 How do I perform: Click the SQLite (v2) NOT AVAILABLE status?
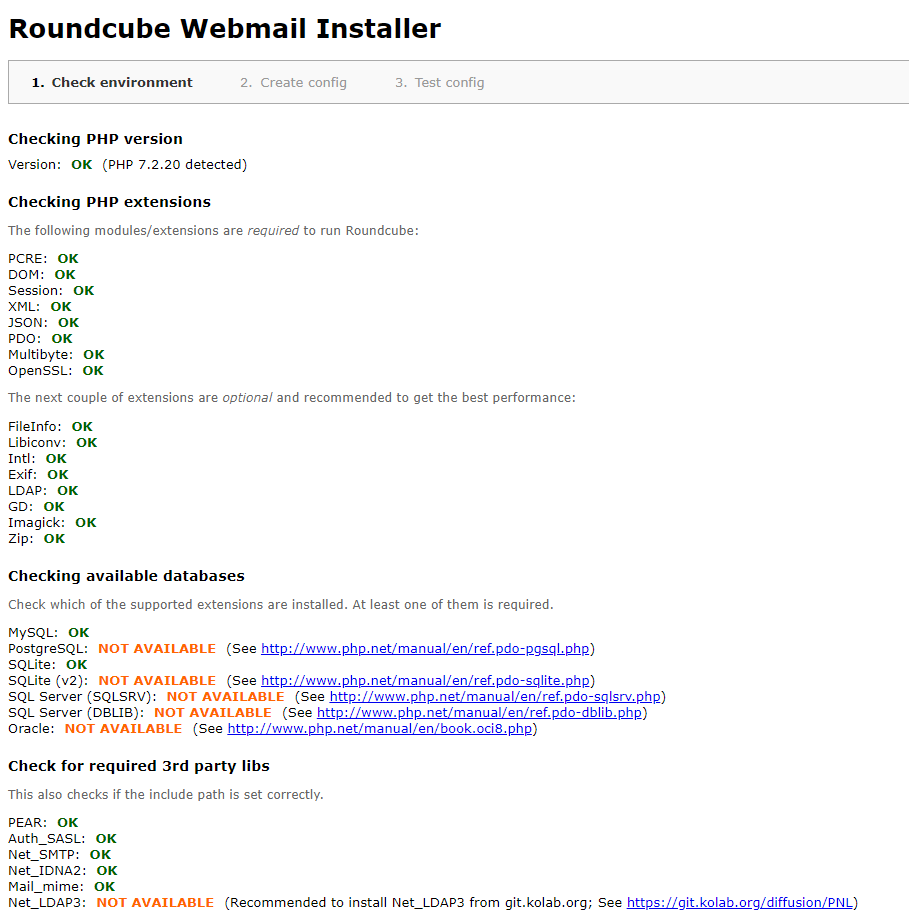[157, 680]
